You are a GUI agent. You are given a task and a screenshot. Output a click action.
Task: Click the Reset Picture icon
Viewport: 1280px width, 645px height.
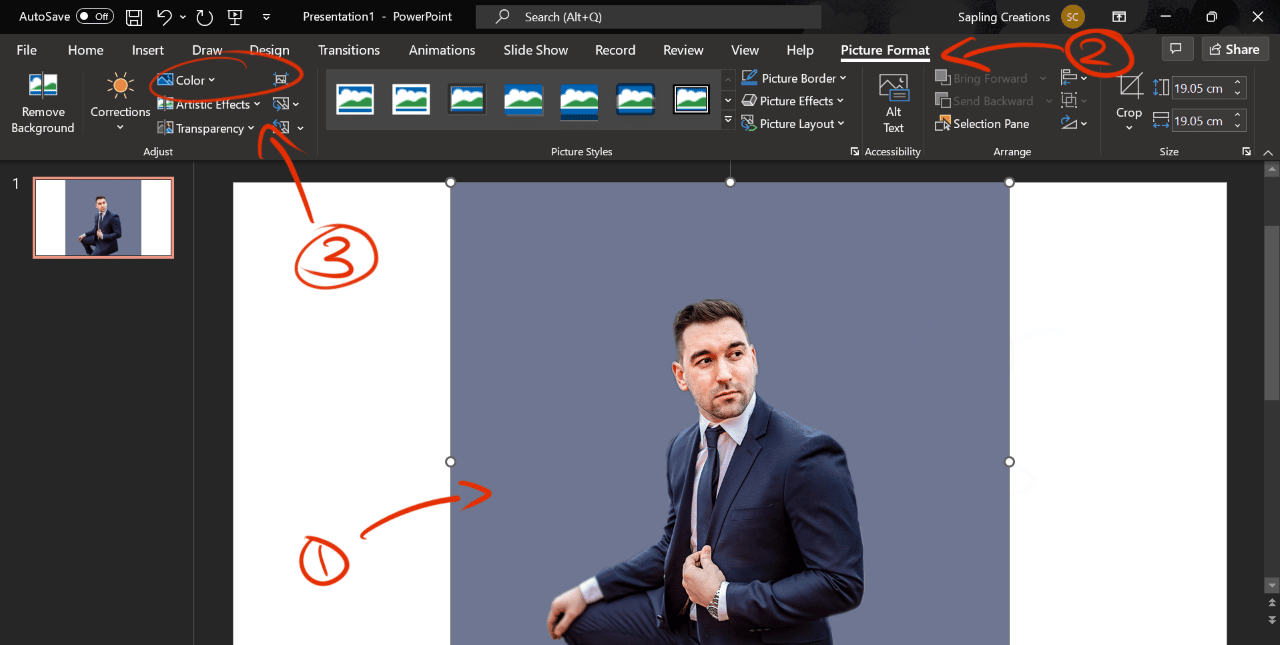pos(281,127)
